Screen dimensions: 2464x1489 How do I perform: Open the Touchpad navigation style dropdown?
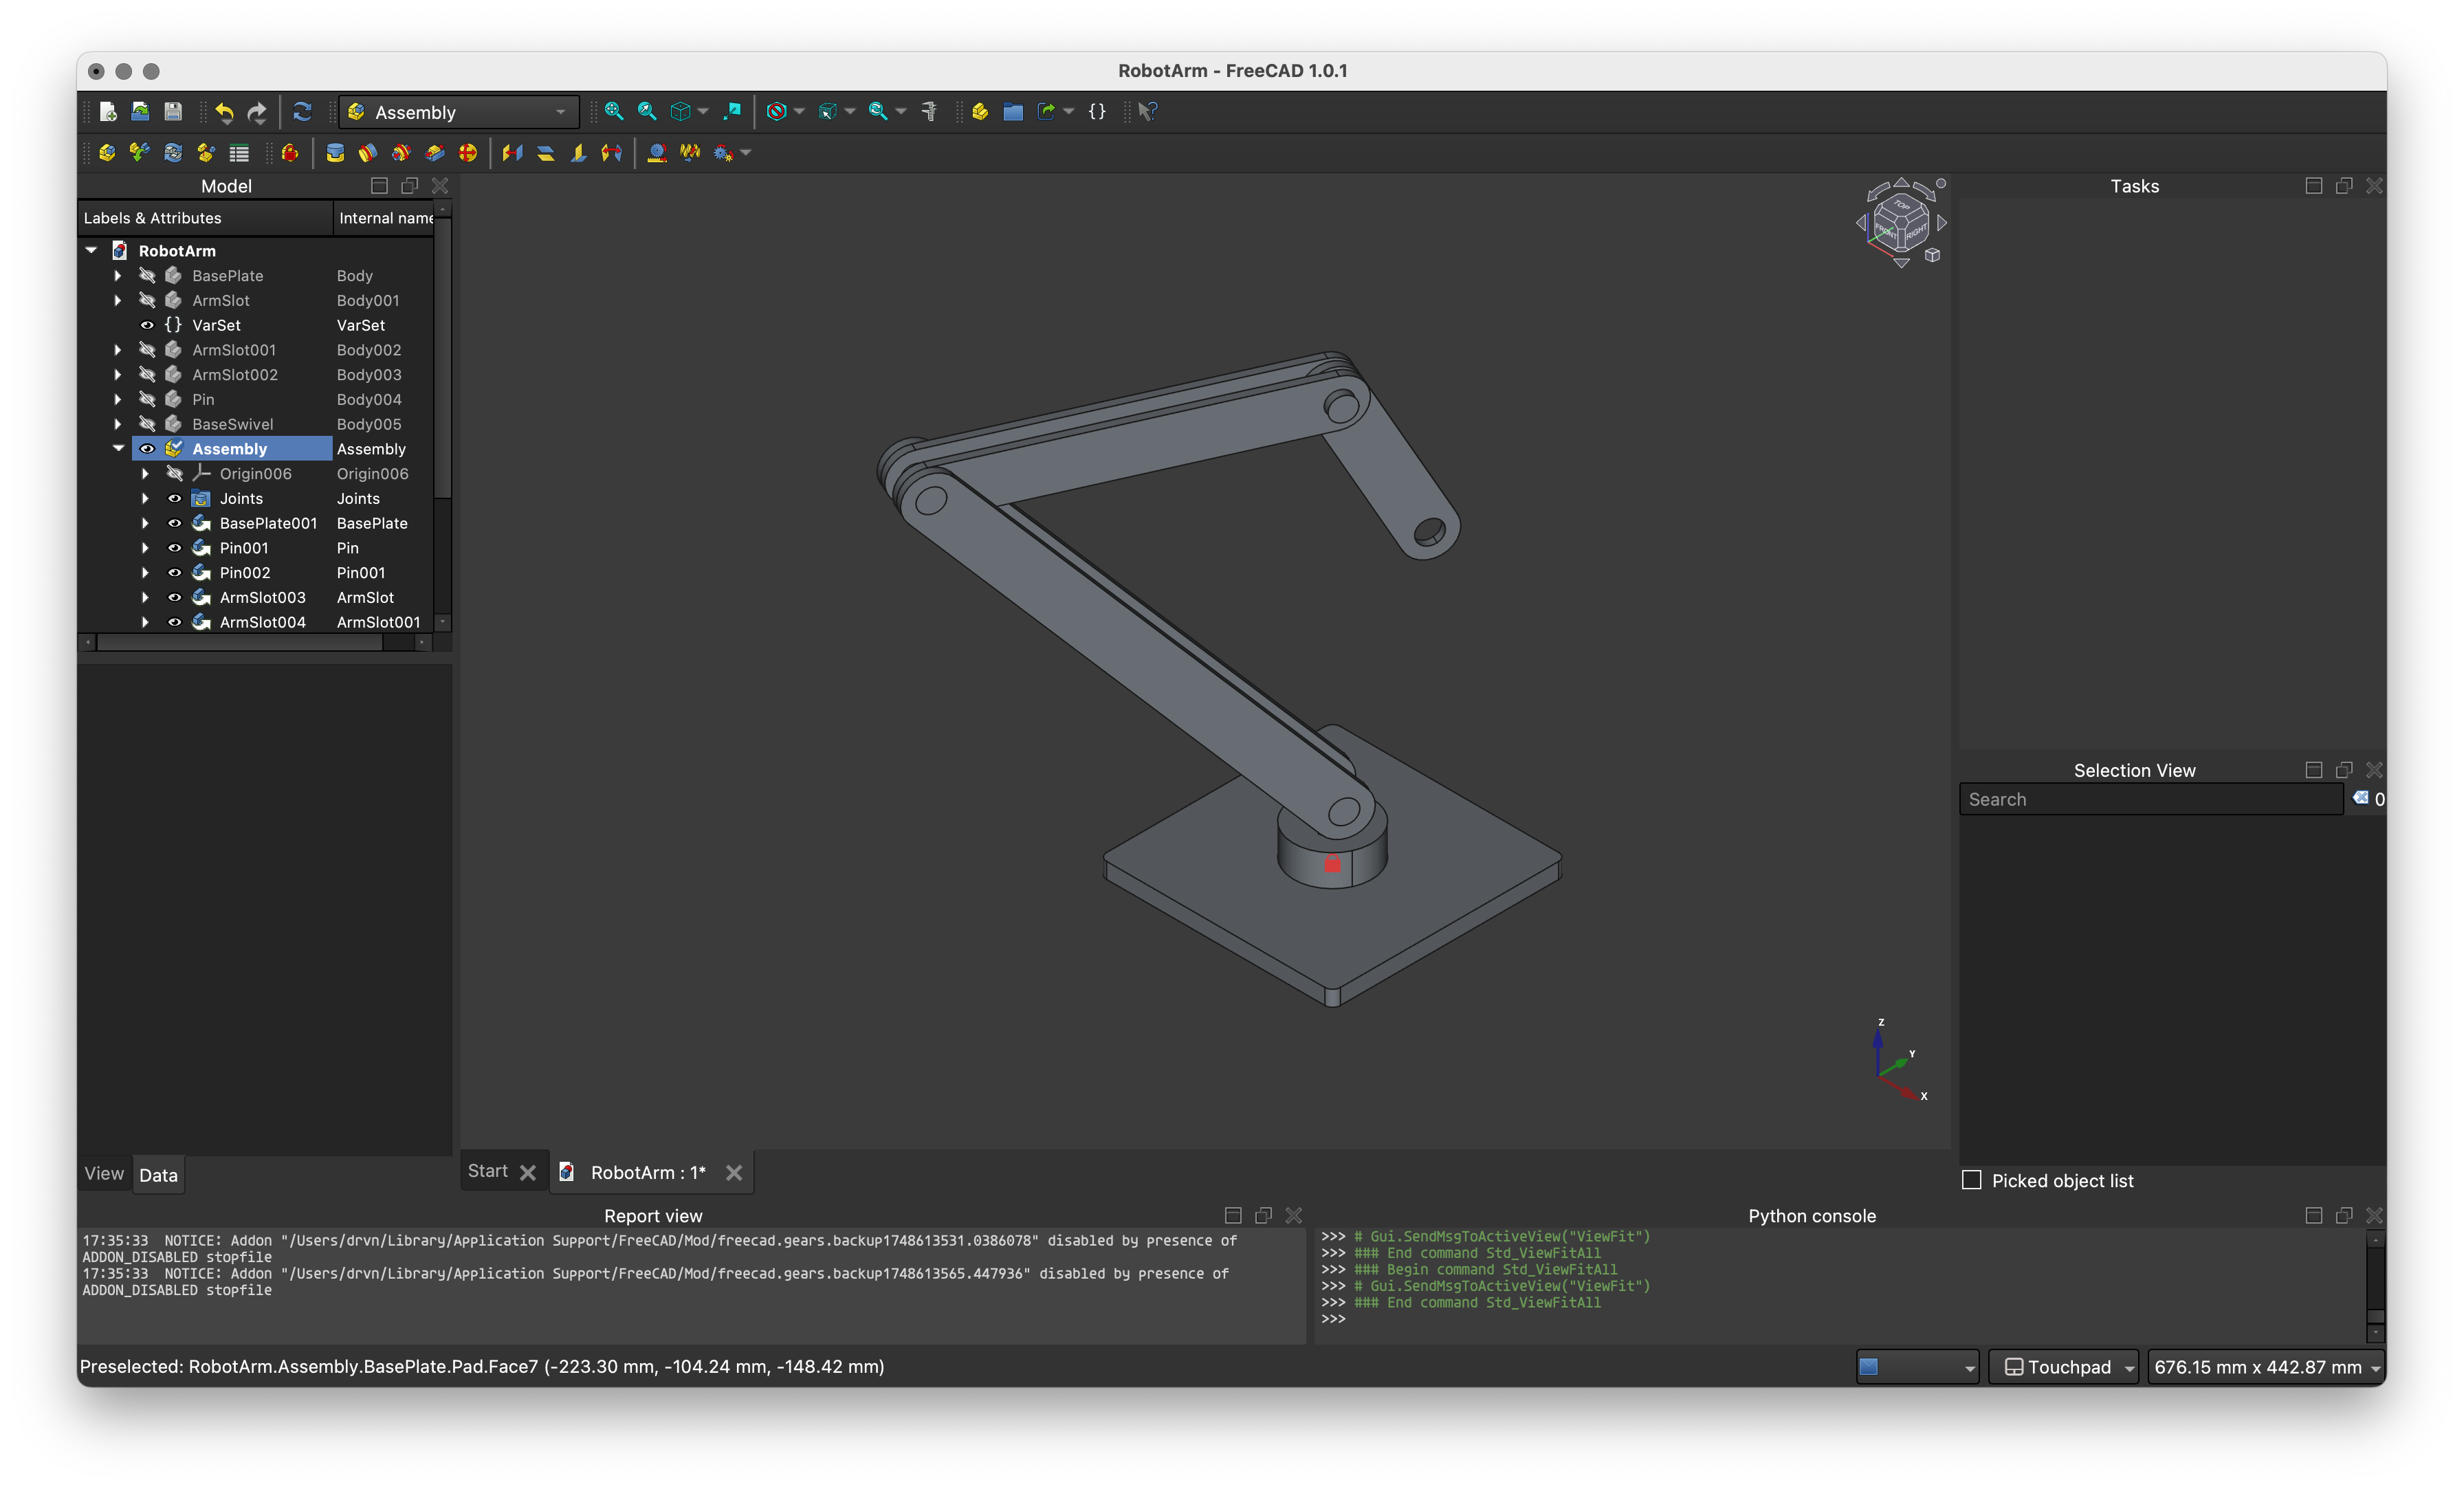pos(2063,1367)
